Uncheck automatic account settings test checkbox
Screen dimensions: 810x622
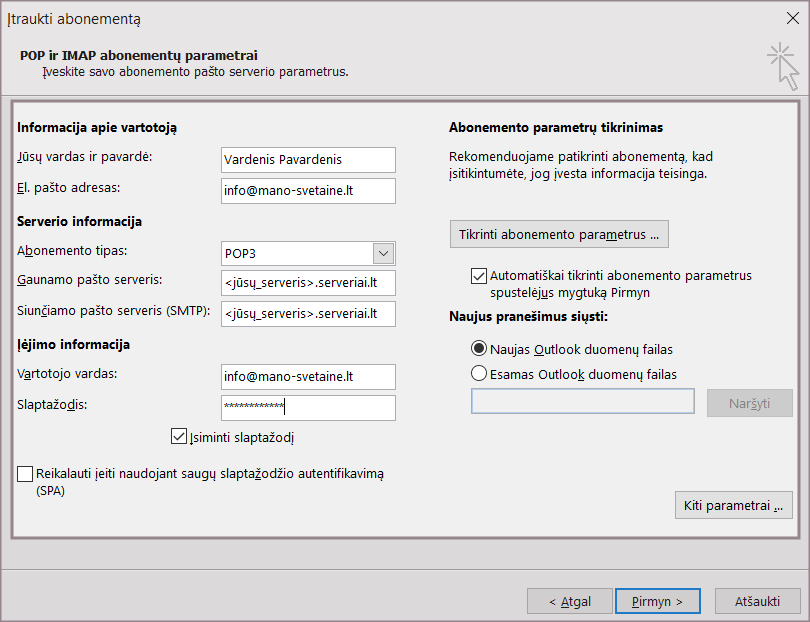(478, 275)
